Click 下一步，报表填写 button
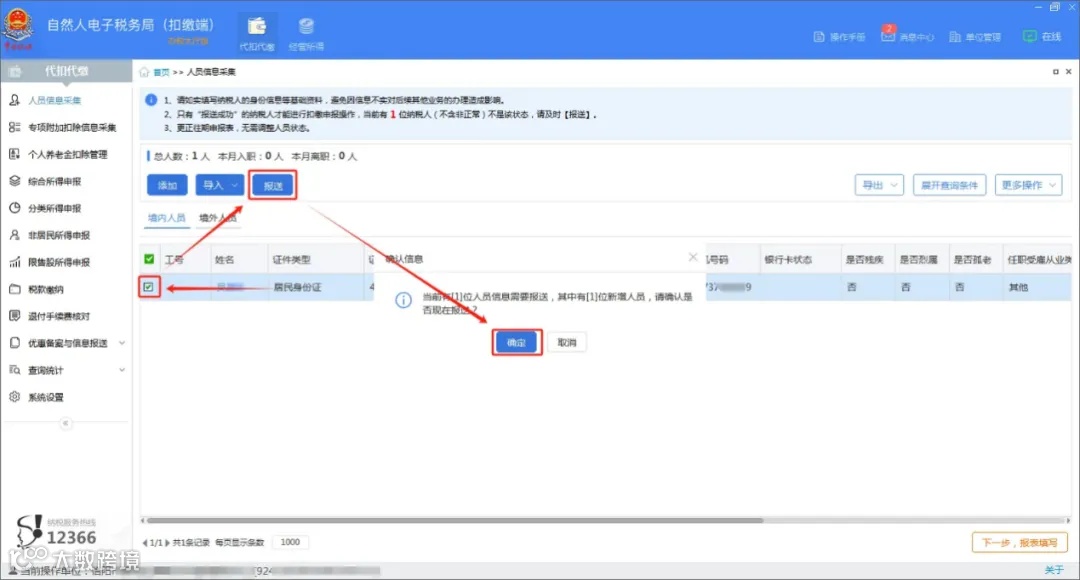The width and height of the screenshot is (1080, 580). (1019, 543)
